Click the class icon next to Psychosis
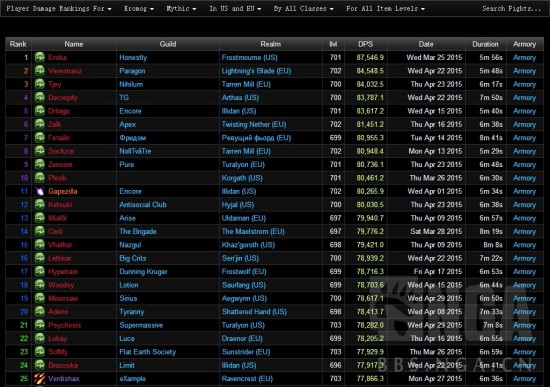This screenshot has height=387, width=550. click(40, 325)
